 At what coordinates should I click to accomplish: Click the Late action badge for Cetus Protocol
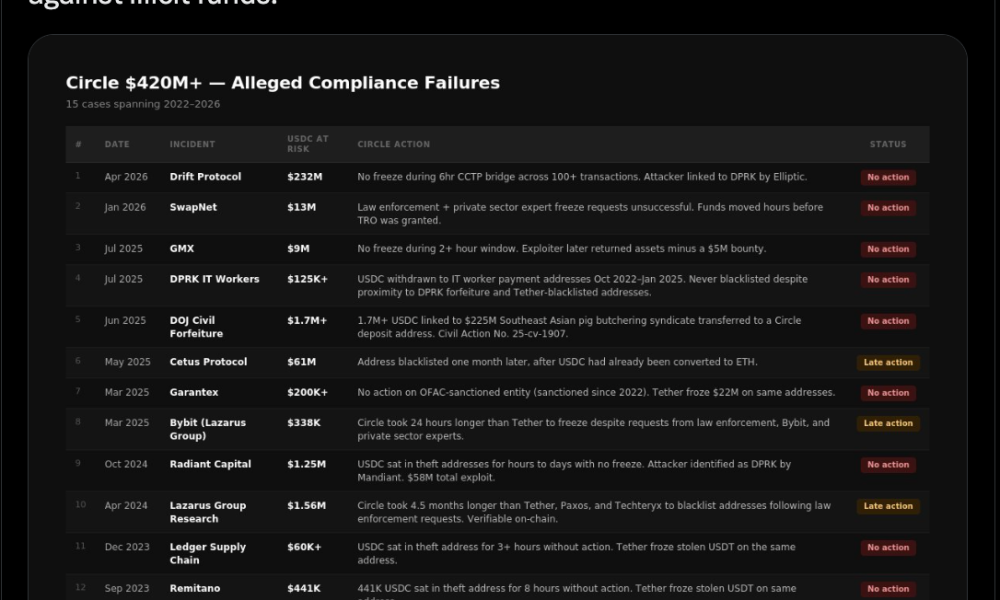[888, 363]
